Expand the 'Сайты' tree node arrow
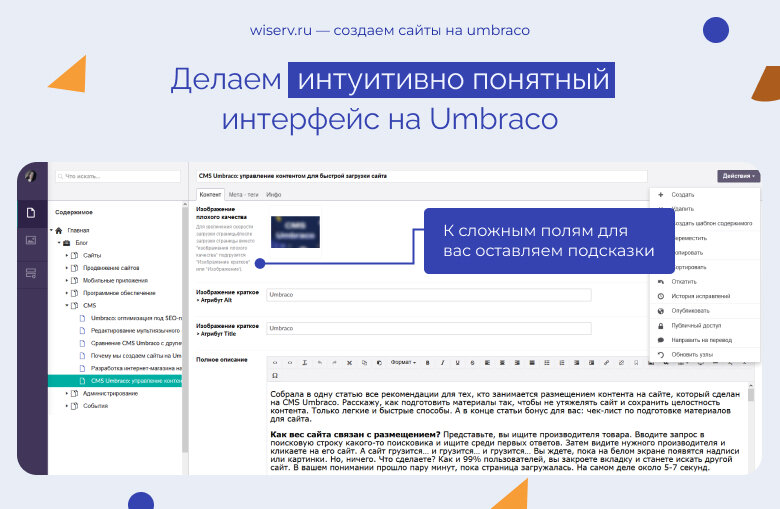The width and height of the screenshot is (780, 509). coord(67,255)
